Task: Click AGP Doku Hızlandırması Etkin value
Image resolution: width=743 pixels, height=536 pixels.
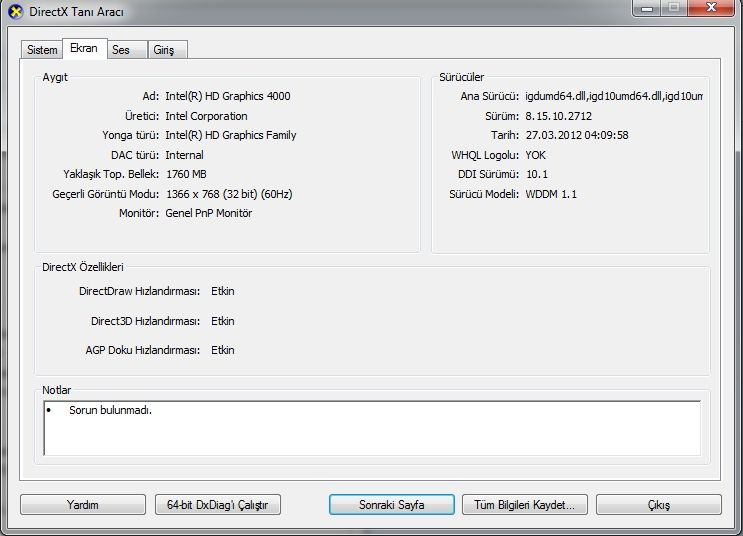Action: click(x=223, y=350)
